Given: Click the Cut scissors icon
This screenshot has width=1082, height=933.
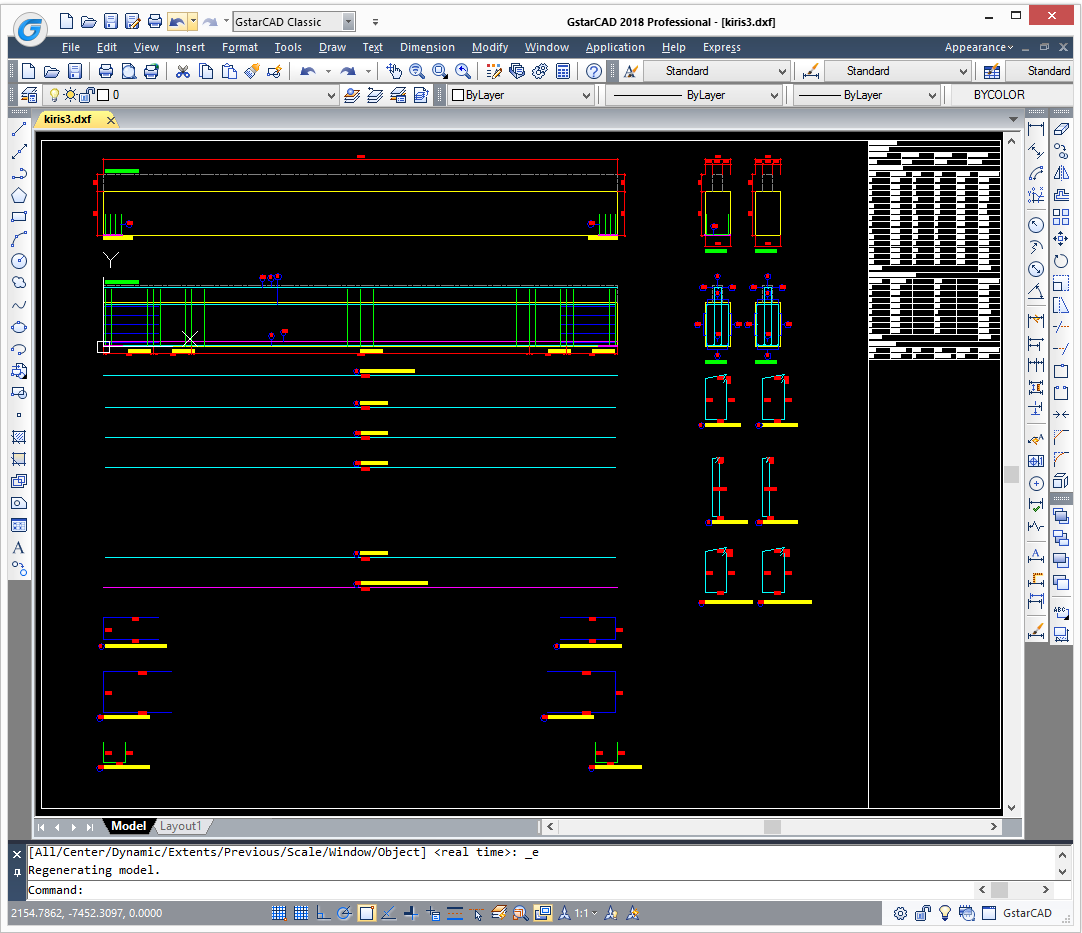Looking at the screenshot, I should [182, 71].
